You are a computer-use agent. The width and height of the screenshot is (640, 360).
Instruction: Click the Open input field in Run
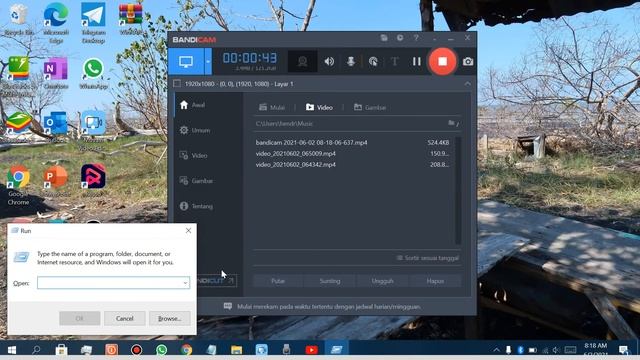click(110, 282)
